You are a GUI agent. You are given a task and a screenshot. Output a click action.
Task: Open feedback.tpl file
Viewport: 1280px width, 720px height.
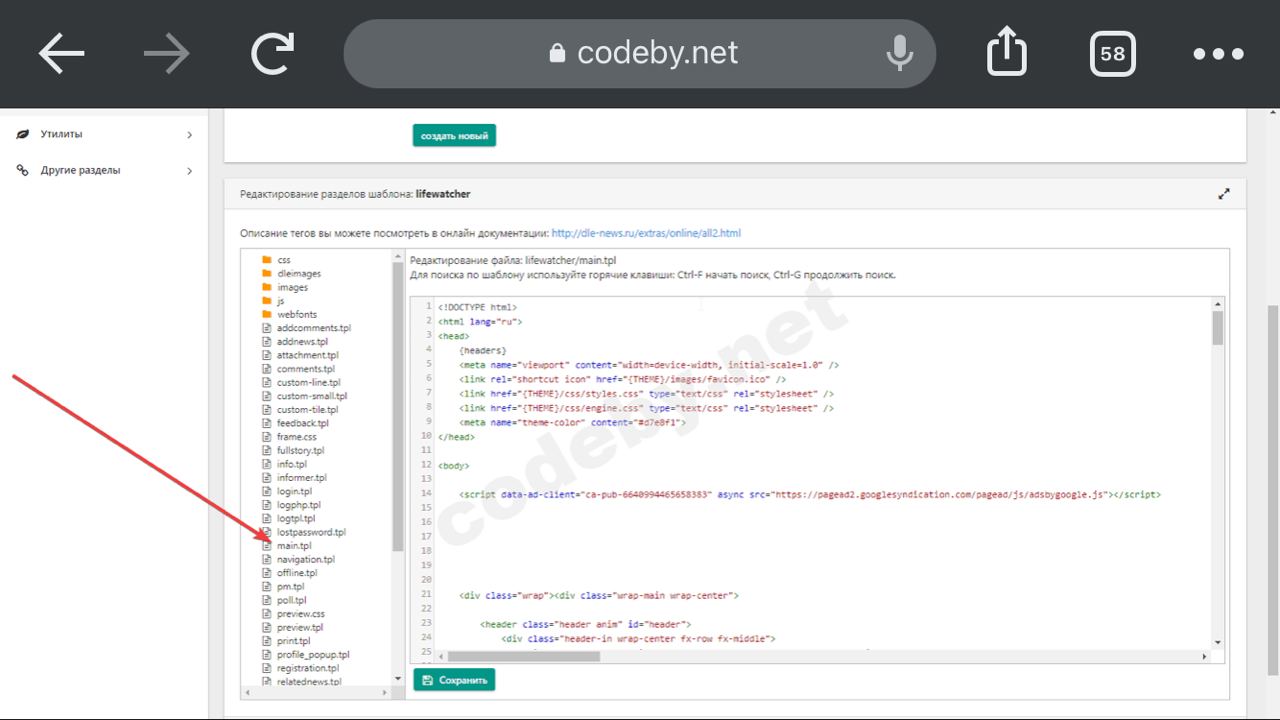[303, 423]
